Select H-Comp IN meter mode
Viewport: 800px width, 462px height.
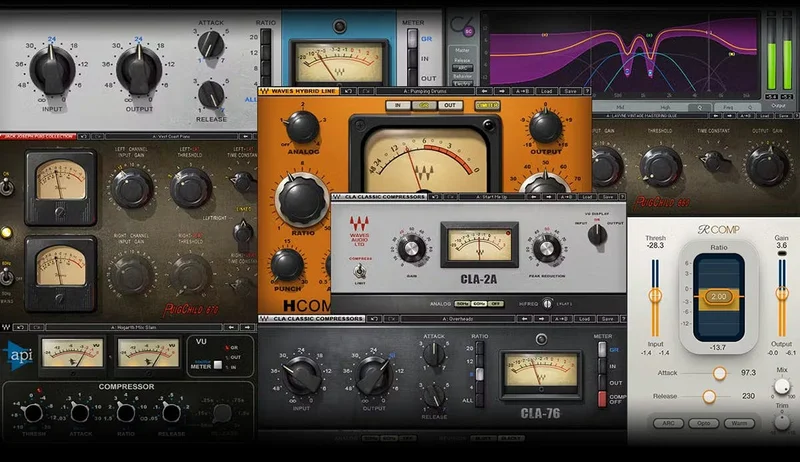[x=398, y=106]
